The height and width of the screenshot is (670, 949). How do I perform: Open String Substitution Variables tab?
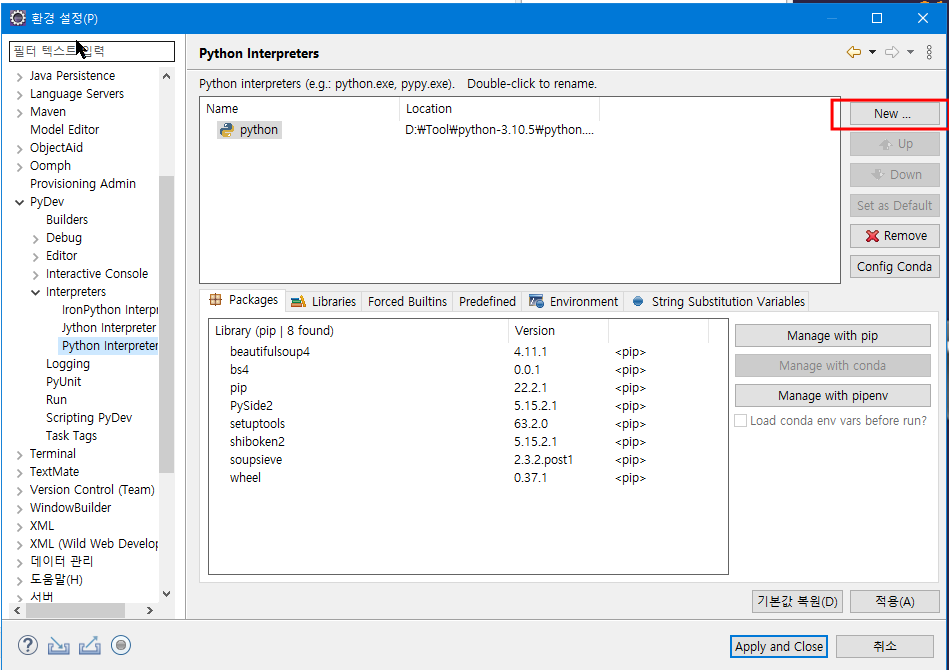[718, 301]
